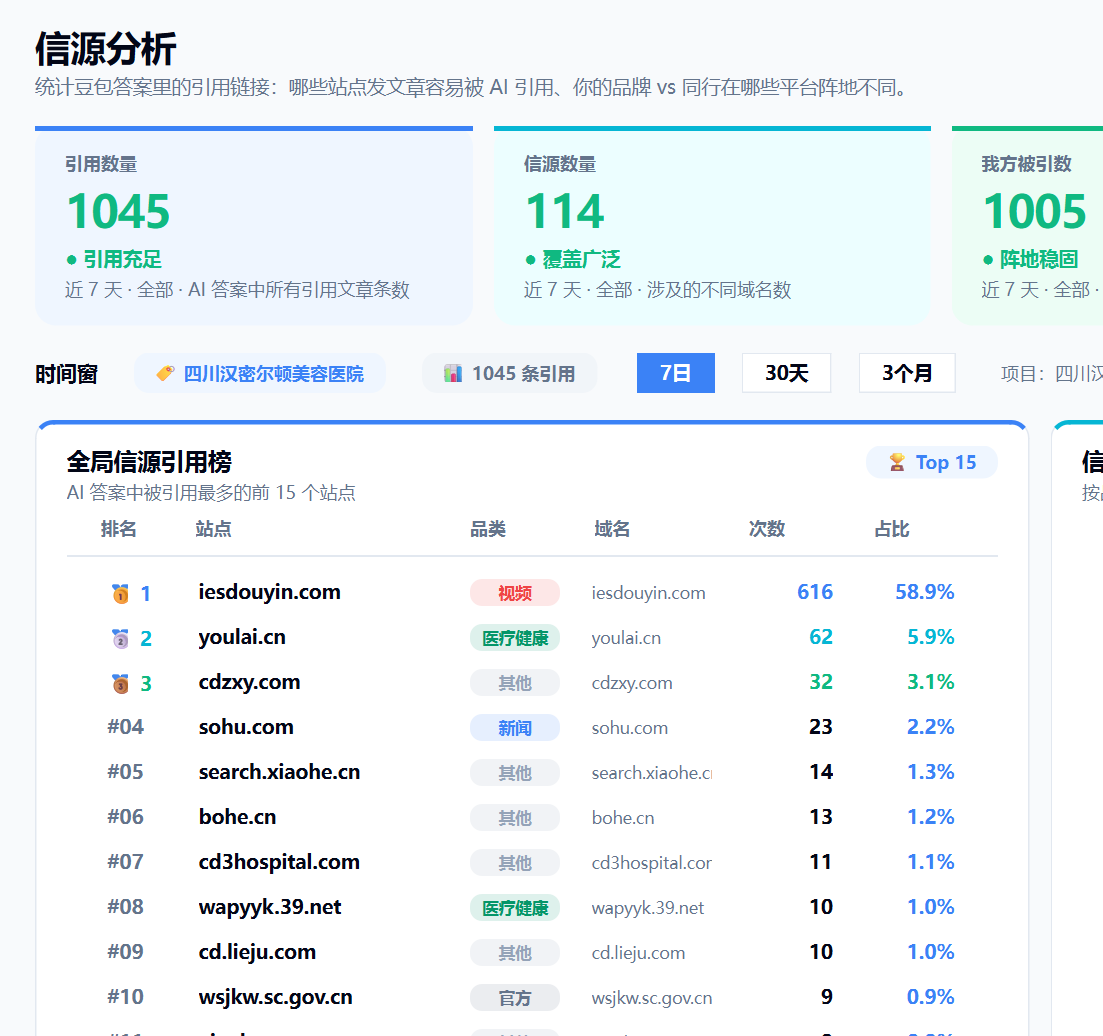The image size is (1103, 1036).
Task: Click the 四川汉密尔顿美容医院 project chip
Action: (x=260, y=373)
